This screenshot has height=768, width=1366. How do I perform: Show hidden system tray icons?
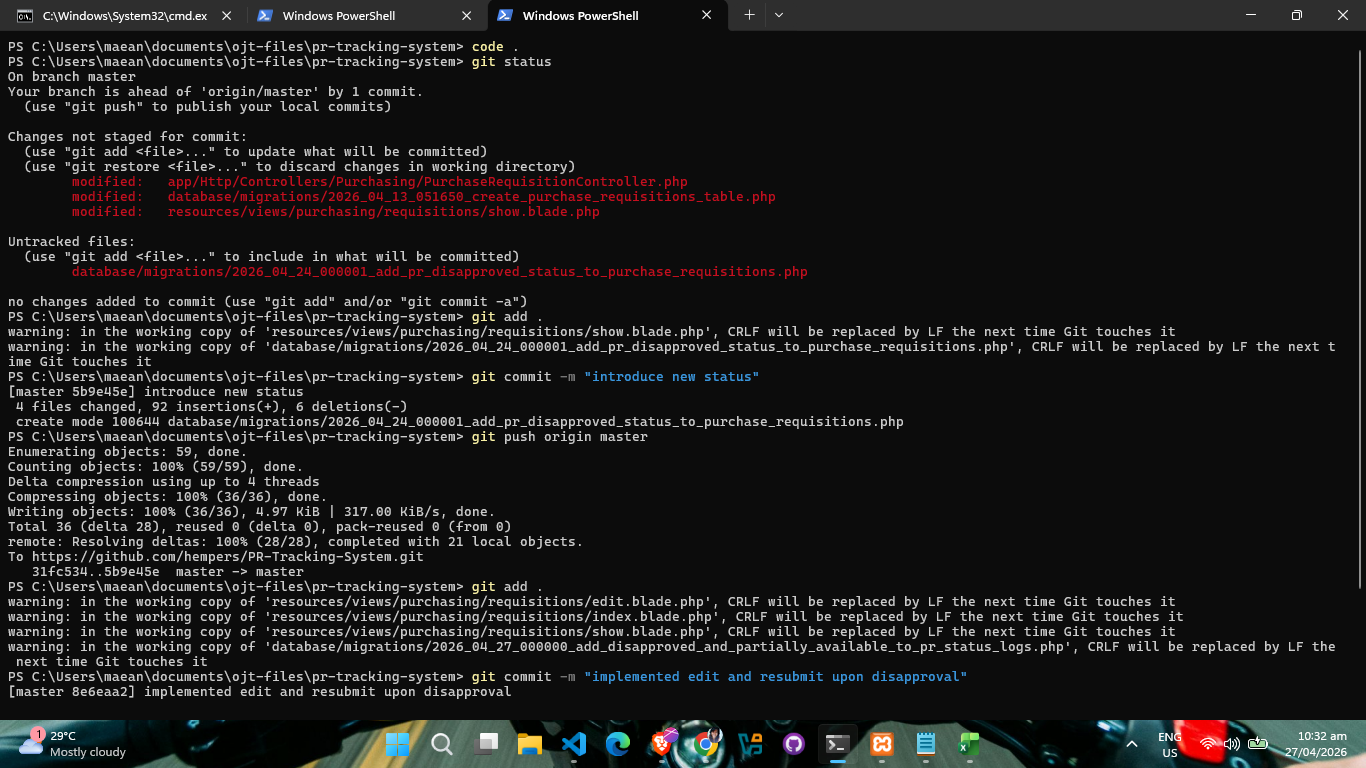coord(1132,744)
